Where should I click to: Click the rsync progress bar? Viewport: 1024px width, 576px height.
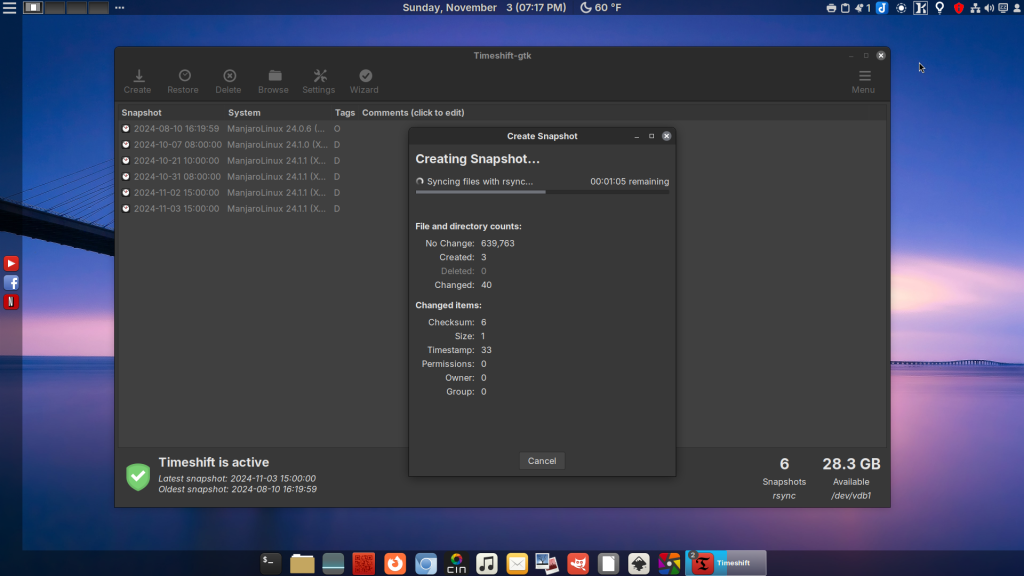click(x=542, y=192)
